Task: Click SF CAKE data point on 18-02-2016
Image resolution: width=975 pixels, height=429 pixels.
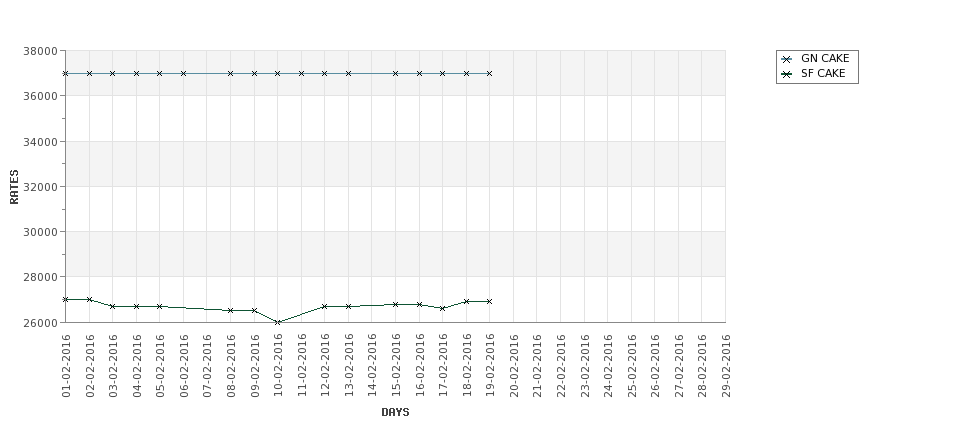Action: pyautogui.click(x=466, y=302)
